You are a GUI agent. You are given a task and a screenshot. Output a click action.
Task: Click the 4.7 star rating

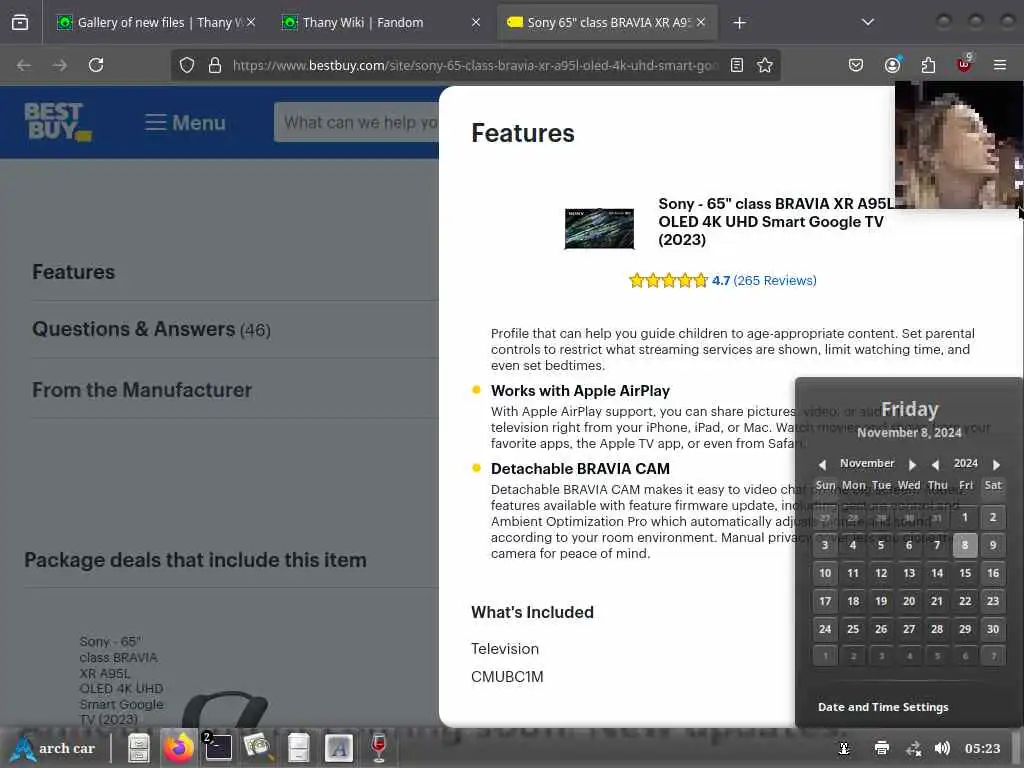[679, 281]
